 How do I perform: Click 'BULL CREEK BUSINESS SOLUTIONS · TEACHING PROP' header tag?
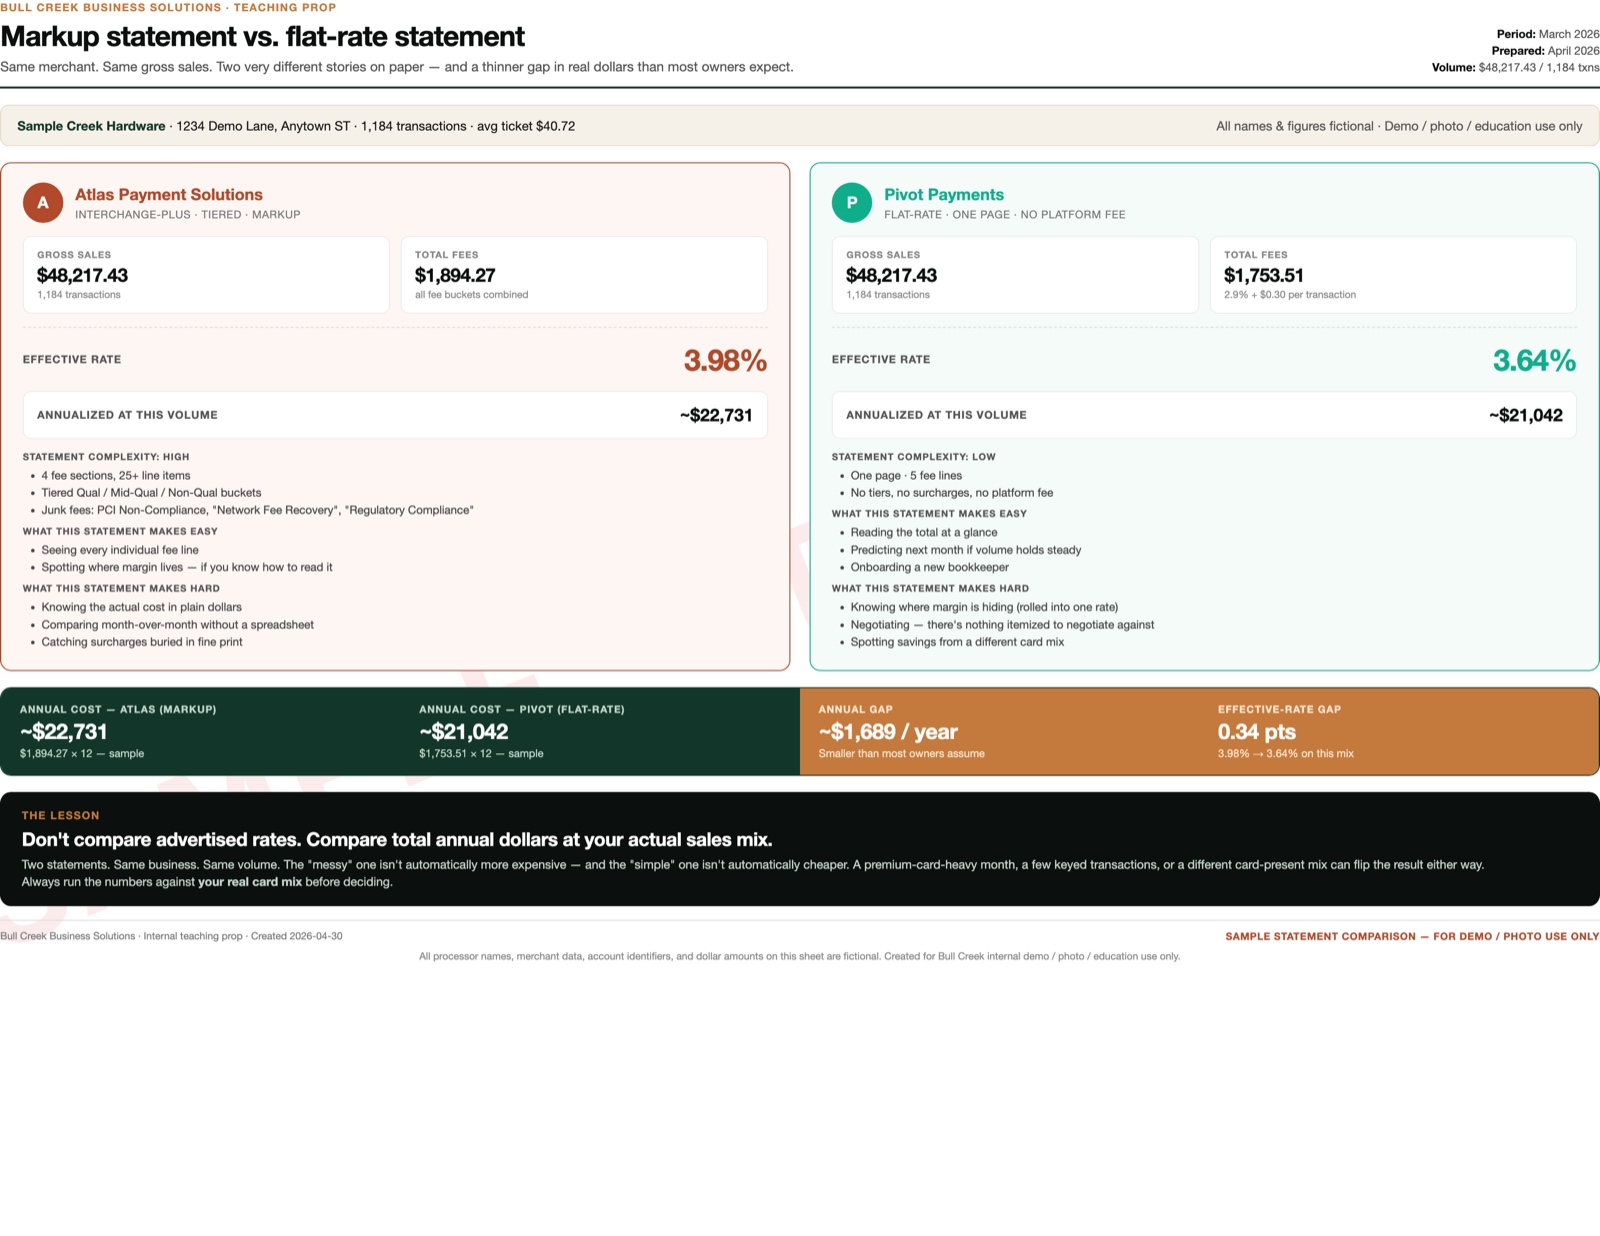pyautogui.click(x=168, y=7)
